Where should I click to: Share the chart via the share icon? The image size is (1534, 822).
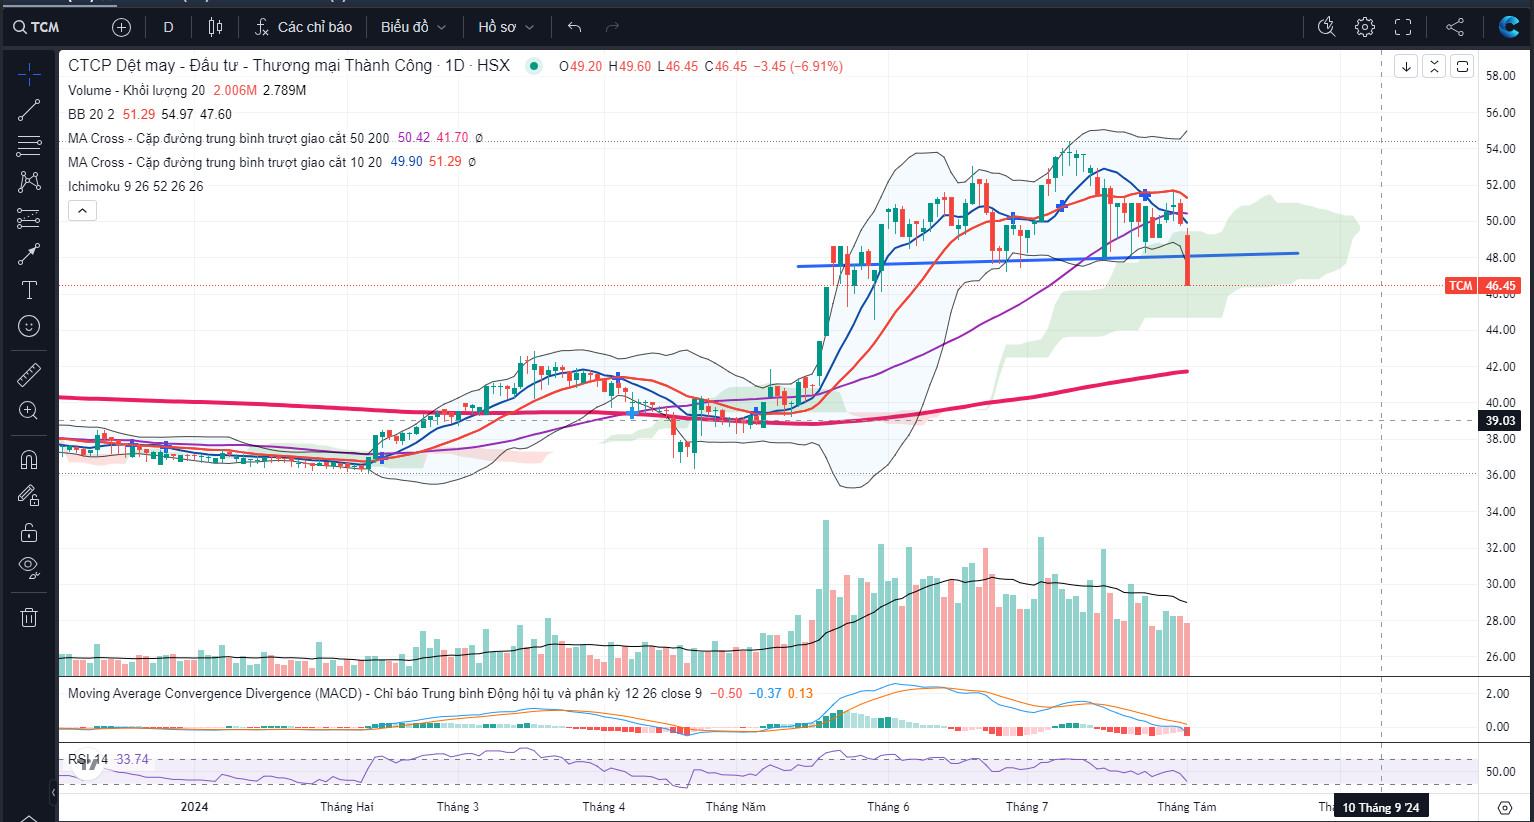1455,27
